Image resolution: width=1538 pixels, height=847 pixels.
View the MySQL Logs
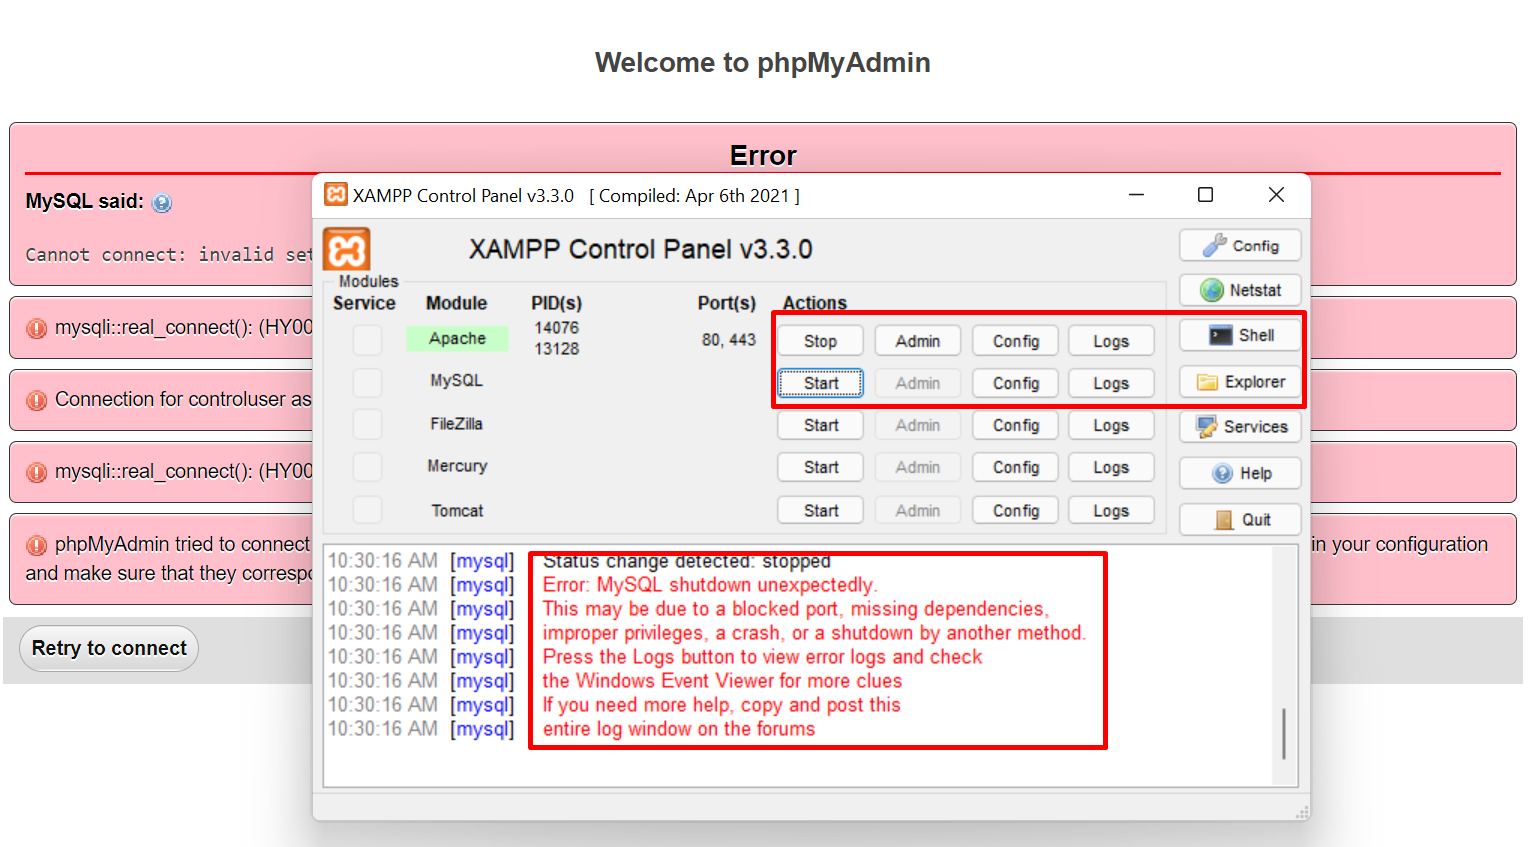tap(1111, 383)
